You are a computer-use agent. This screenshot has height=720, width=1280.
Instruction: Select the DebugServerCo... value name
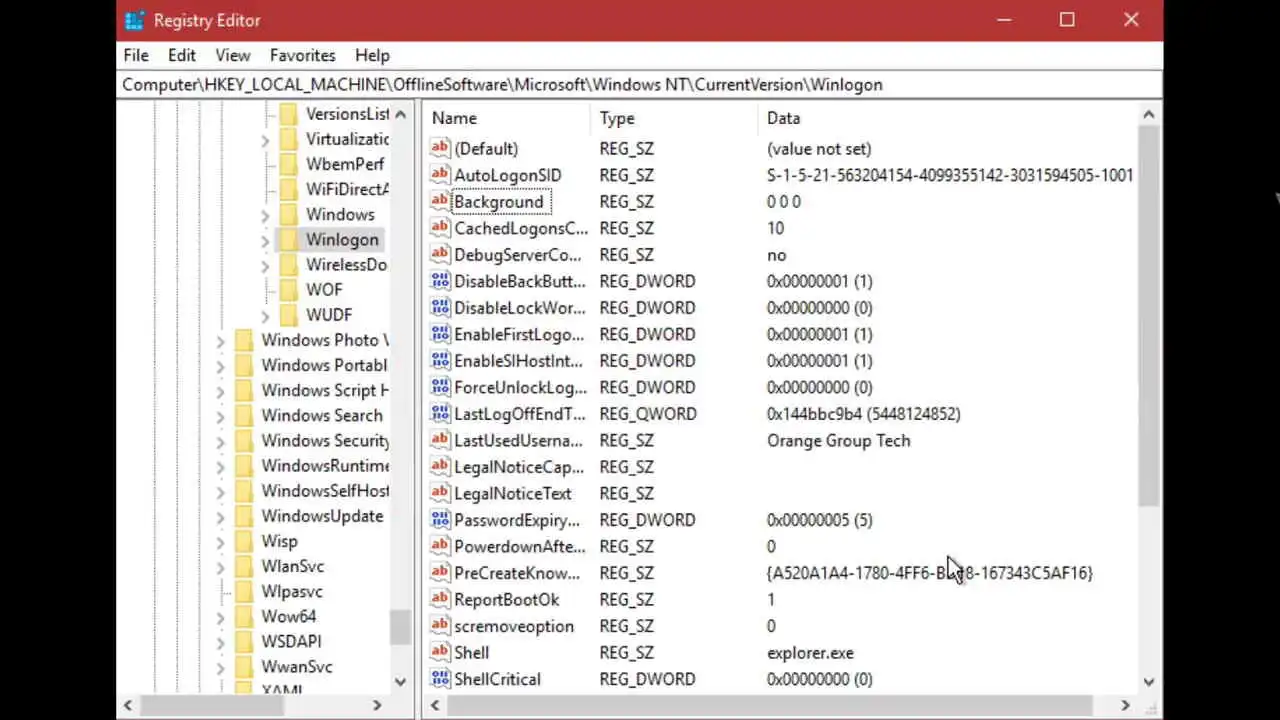coord(517,254)
